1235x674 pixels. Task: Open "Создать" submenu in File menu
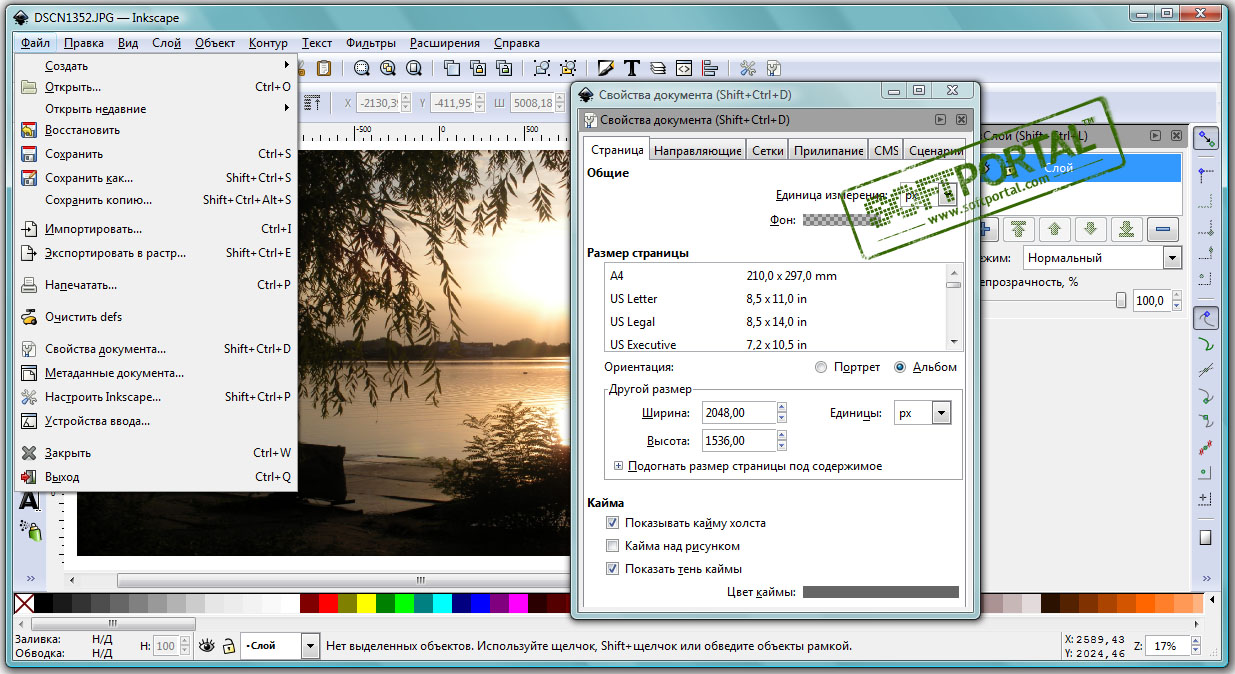[157, 66]
